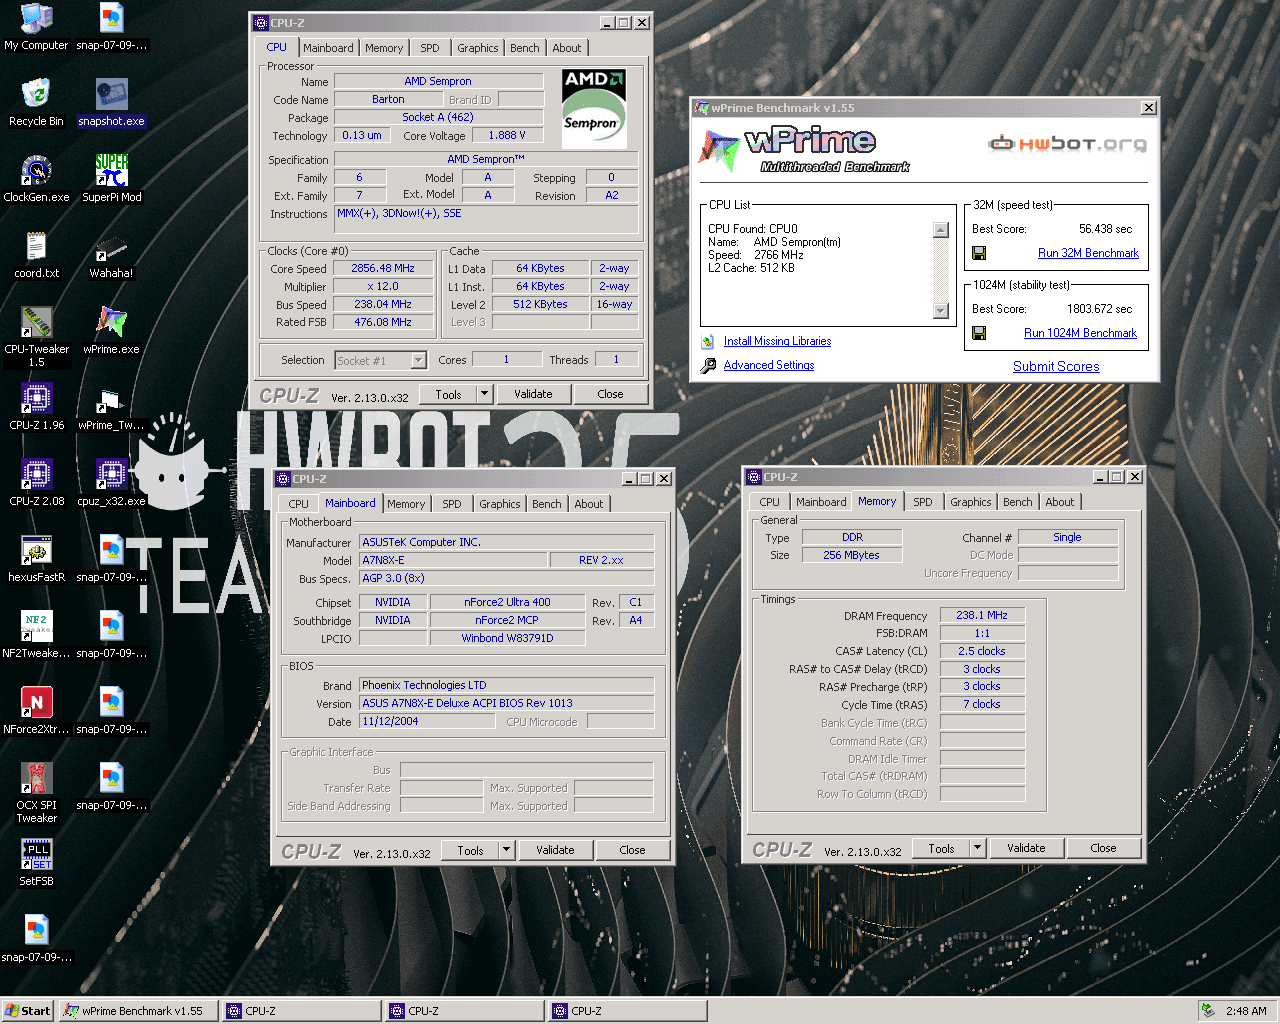Launch SuperPi Mod shortcut
This screenshot has width=1280, height=1024.
[x=111, y=178]
